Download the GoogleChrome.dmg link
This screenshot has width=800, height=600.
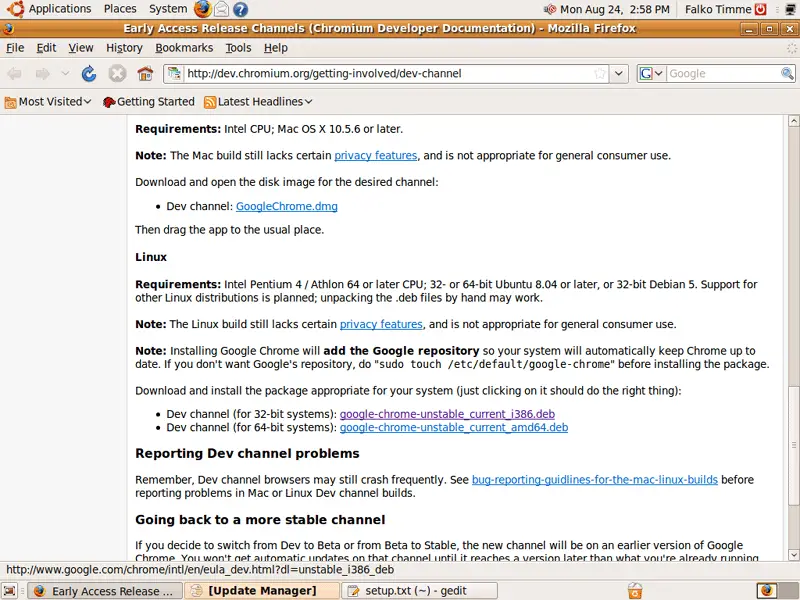[286, 207]
